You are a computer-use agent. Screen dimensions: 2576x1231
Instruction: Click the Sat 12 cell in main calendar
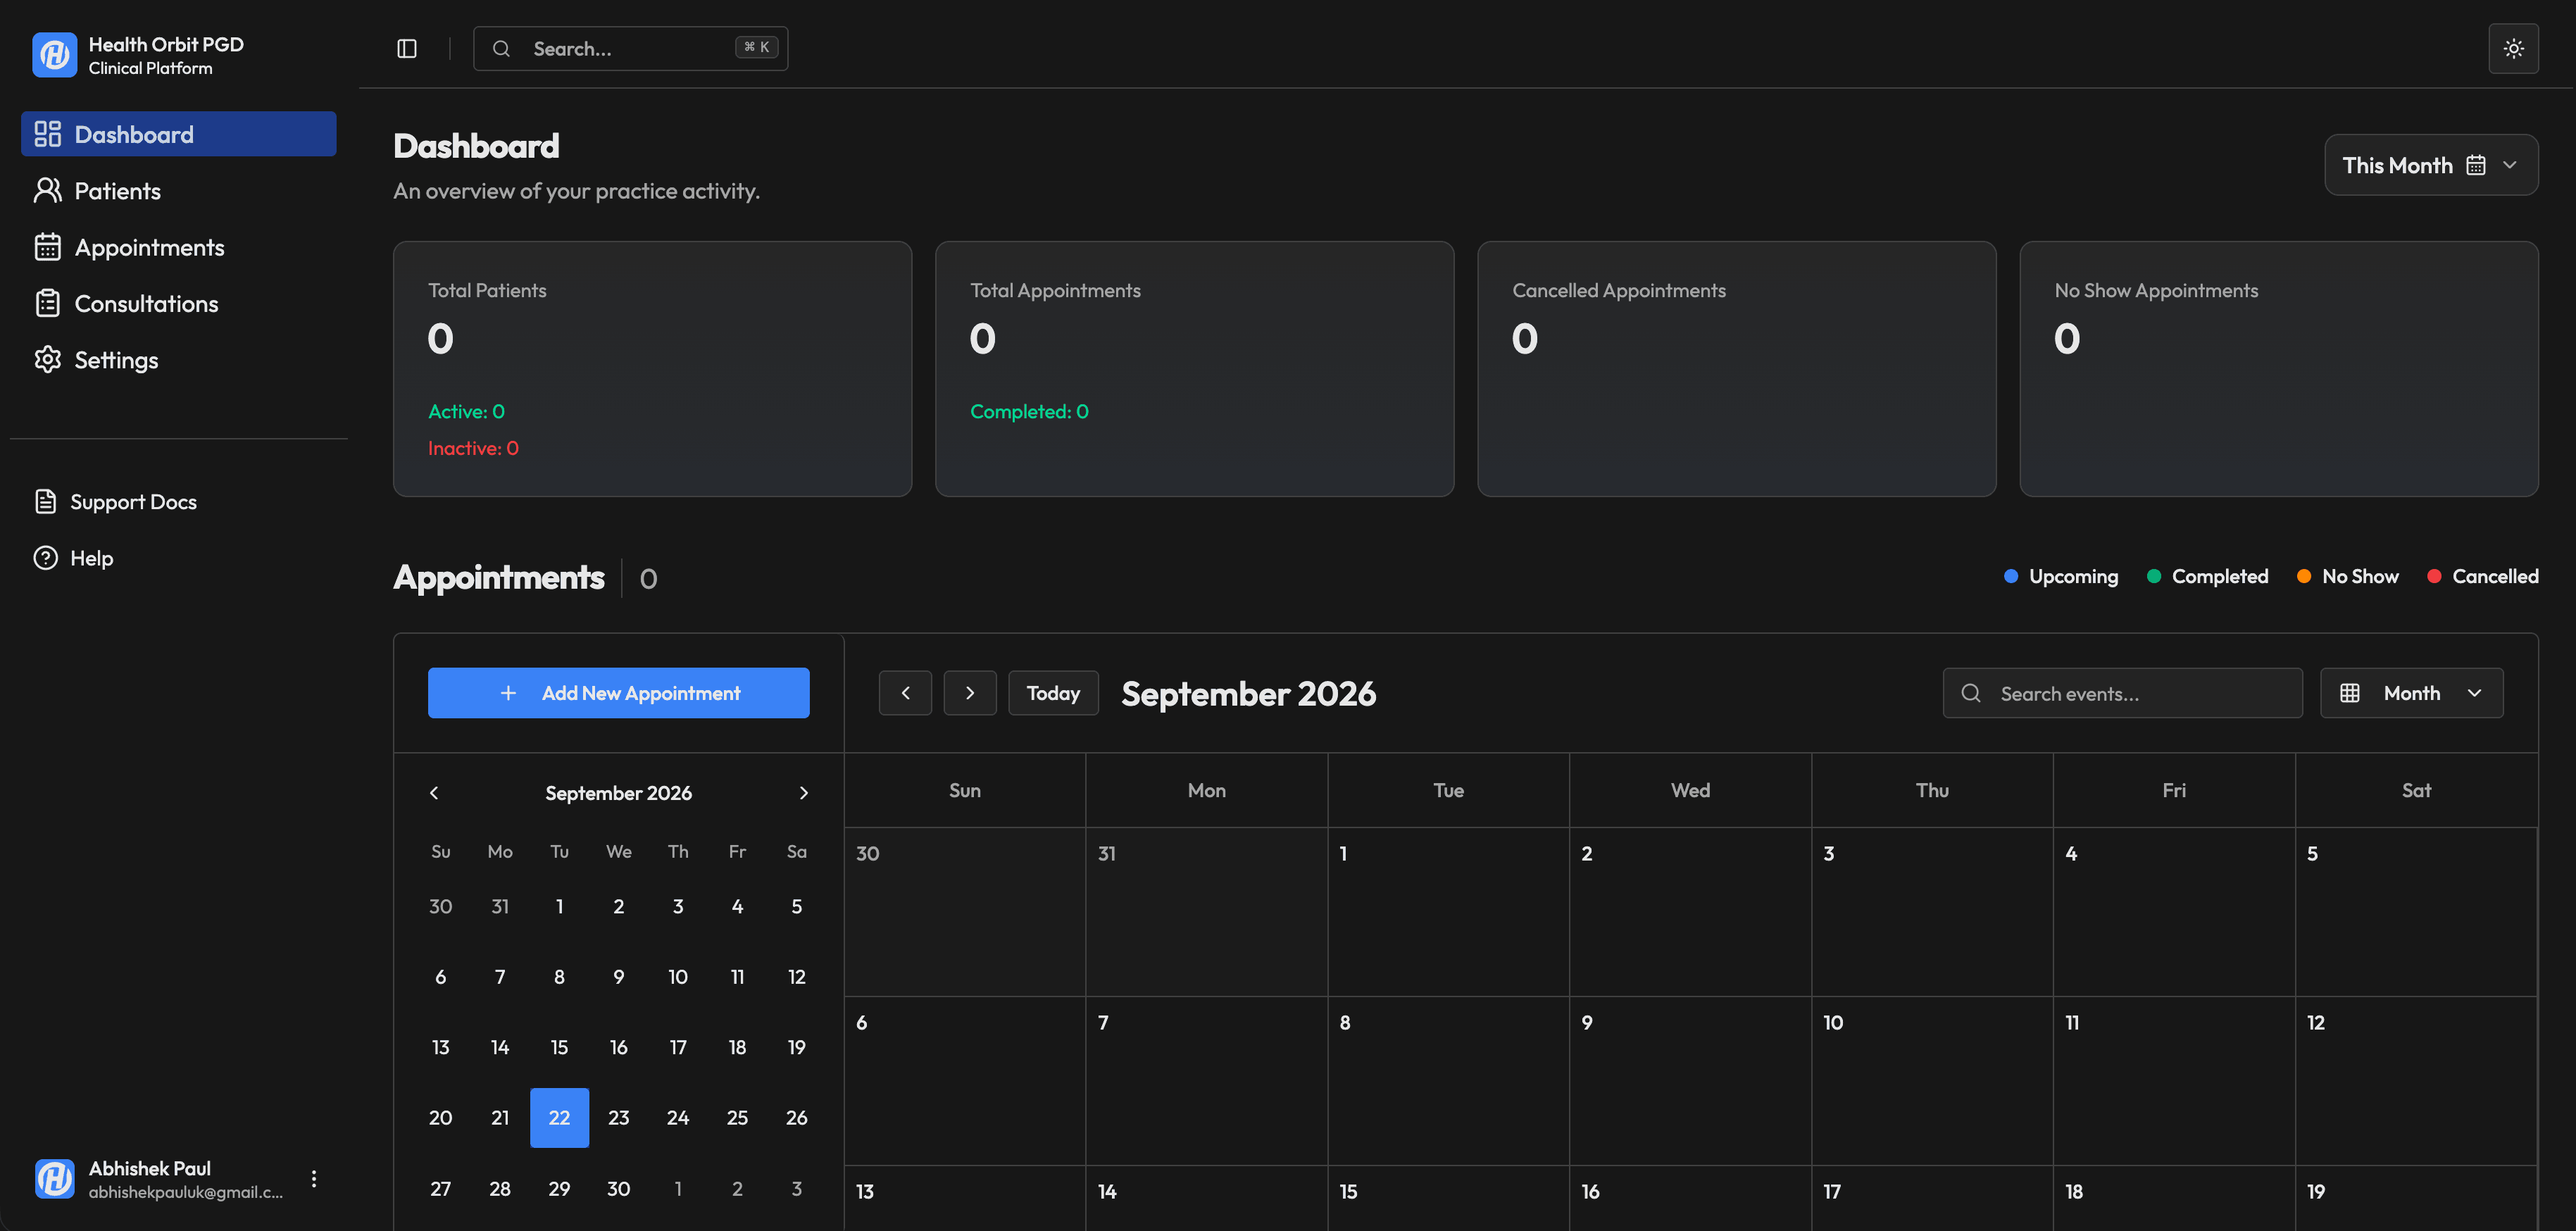[2416, 1081]
